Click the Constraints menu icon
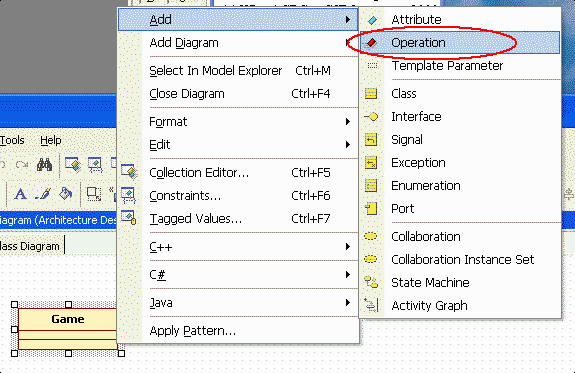 click(128, 195)
